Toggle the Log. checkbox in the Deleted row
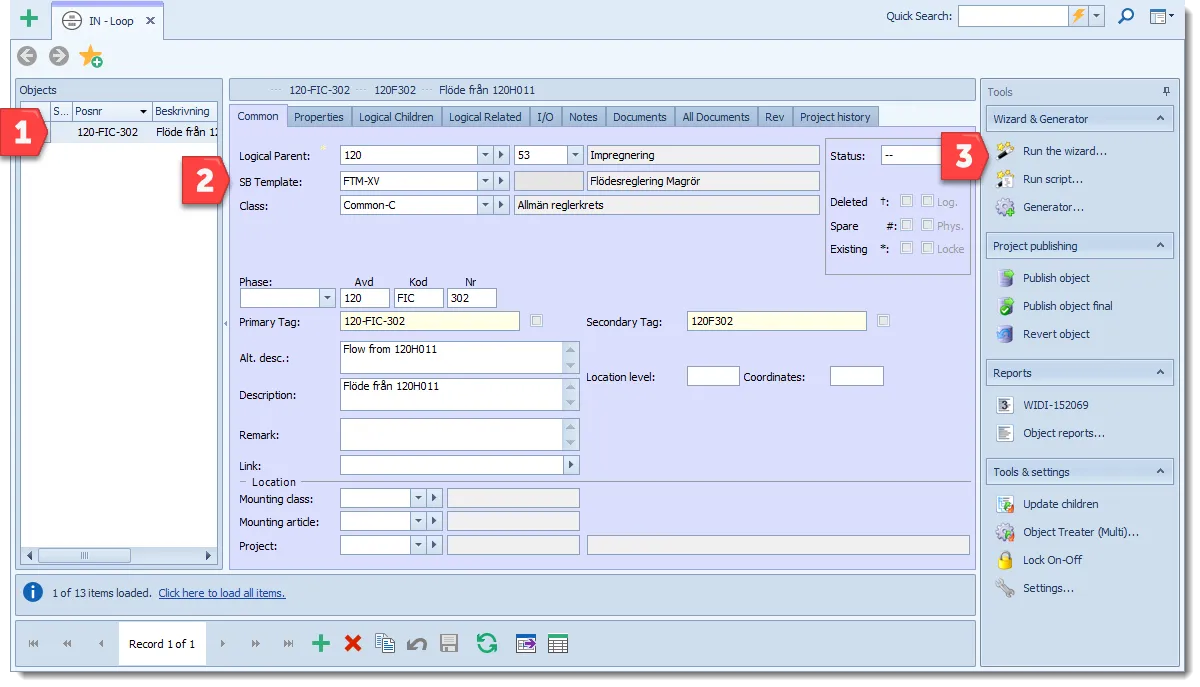Image resolution: width=1200 pixels, height=687 pixels. [927, 201]
